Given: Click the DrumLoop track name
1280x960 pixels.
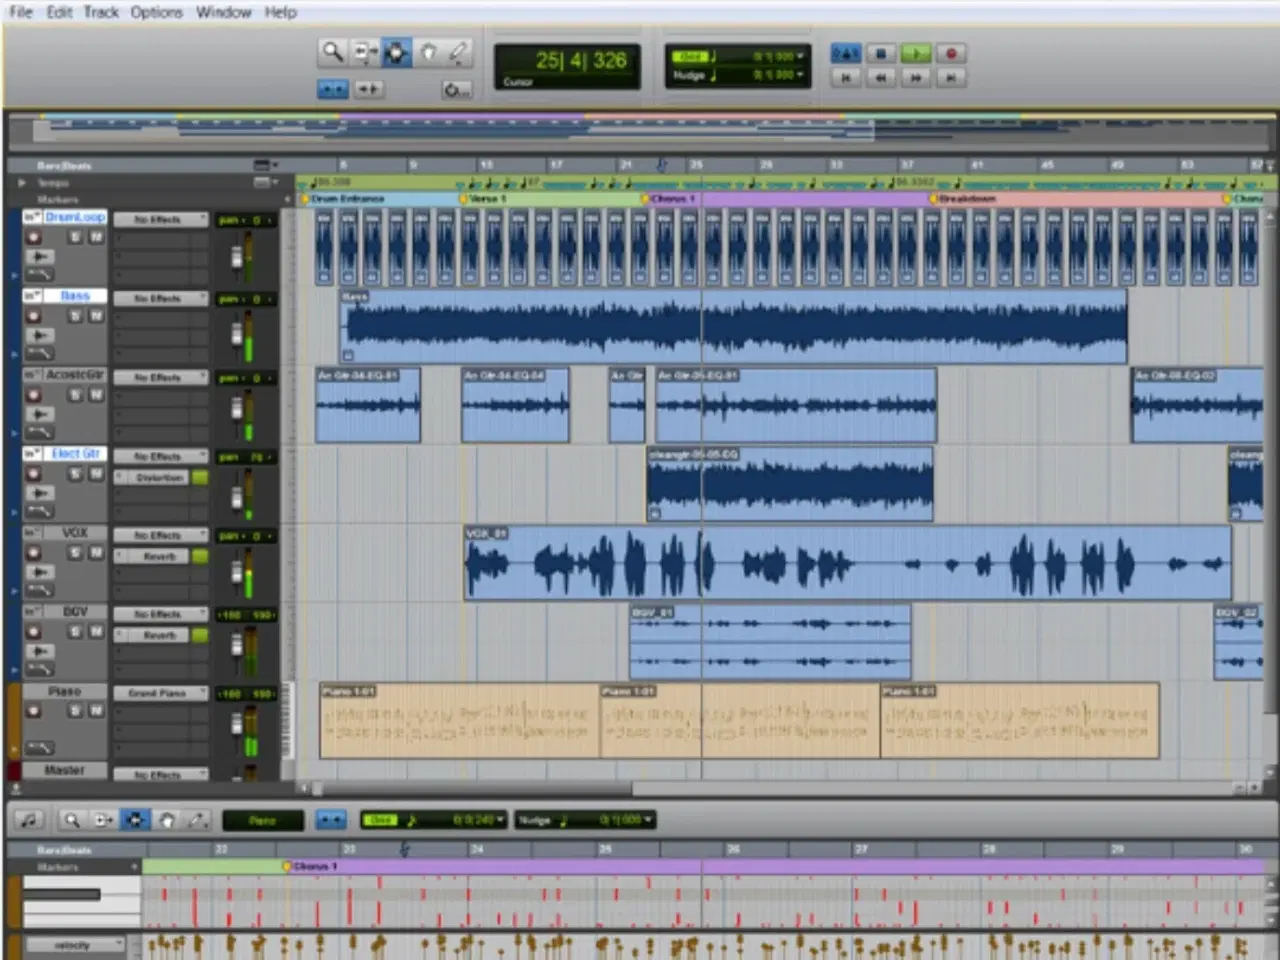Looking at the screenshot, I should [x=75, y=217].
